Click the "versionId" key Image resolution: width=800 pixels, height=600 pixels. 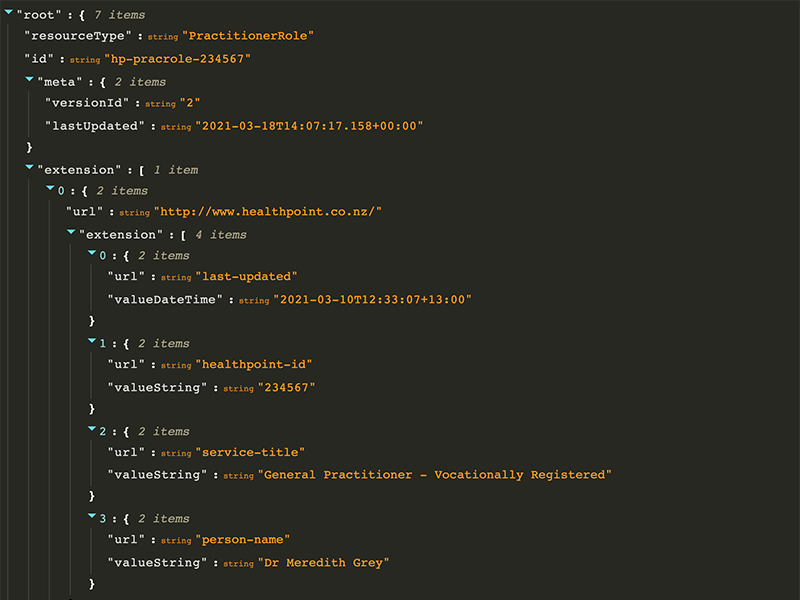click(87, 103)
